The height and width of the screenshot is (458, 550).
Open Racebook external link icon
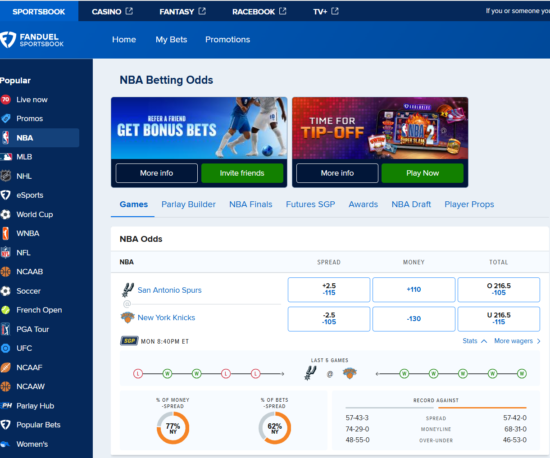(283, 11)
